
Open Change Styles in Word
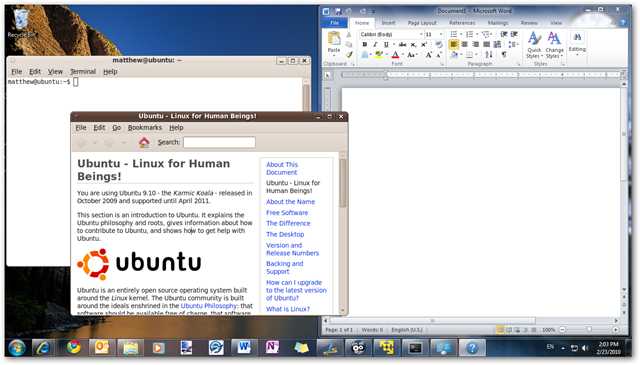pos(554,45)
